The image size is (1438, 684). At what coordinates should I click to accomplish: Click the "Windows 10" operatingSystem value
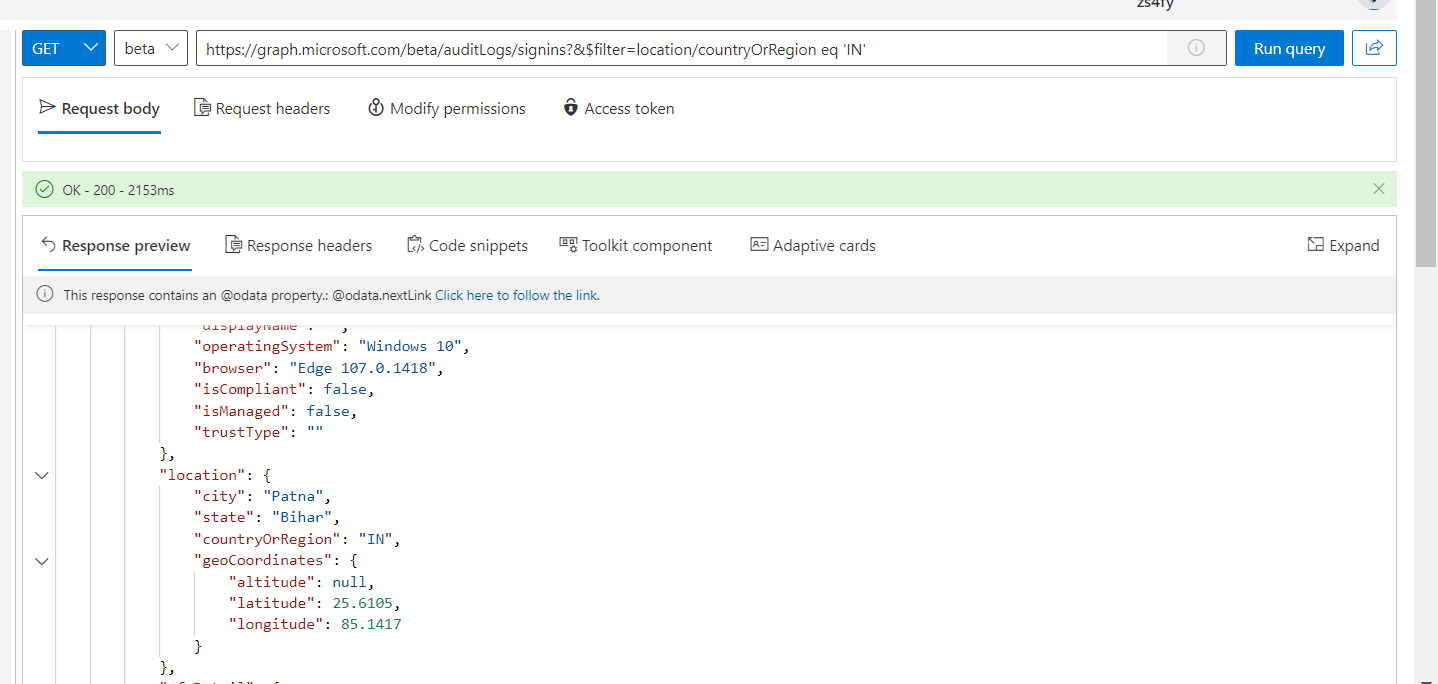click(410, 346)
